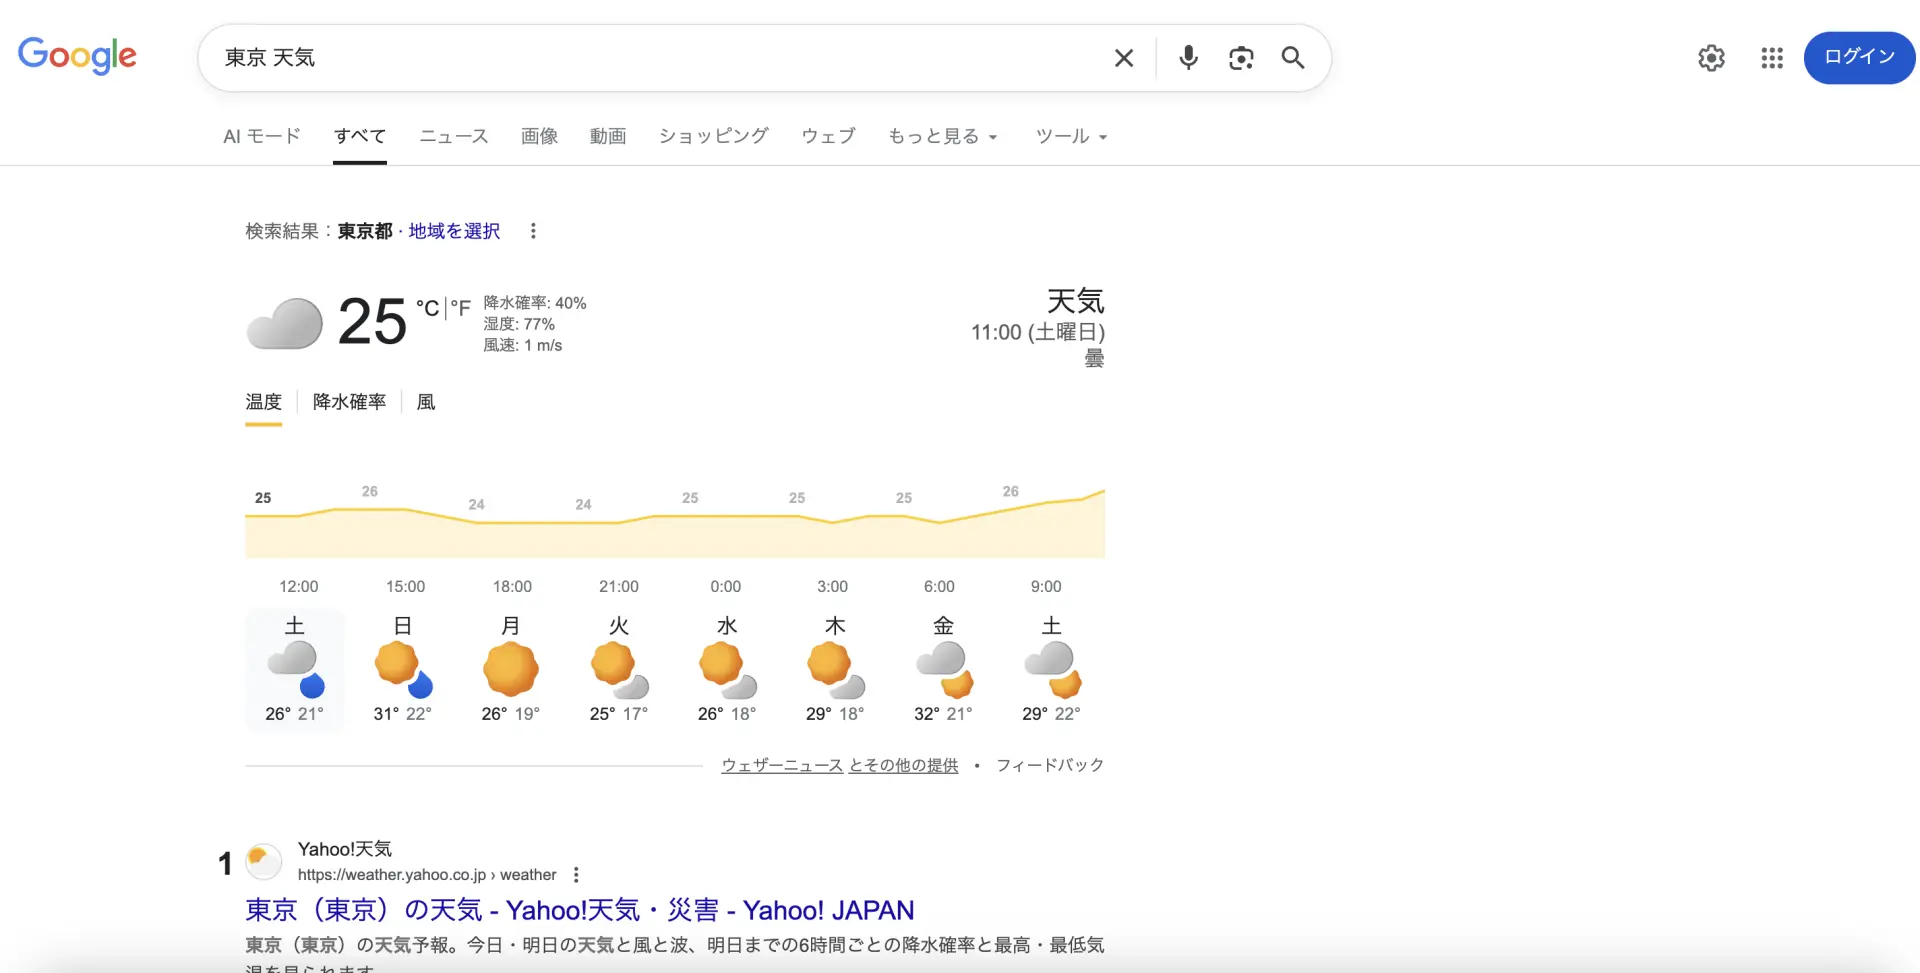Click 6:00 on hourly temperature chart
Image resolution: width=1920 pixels, height=973 pixels.
click(x=939, y=587)
